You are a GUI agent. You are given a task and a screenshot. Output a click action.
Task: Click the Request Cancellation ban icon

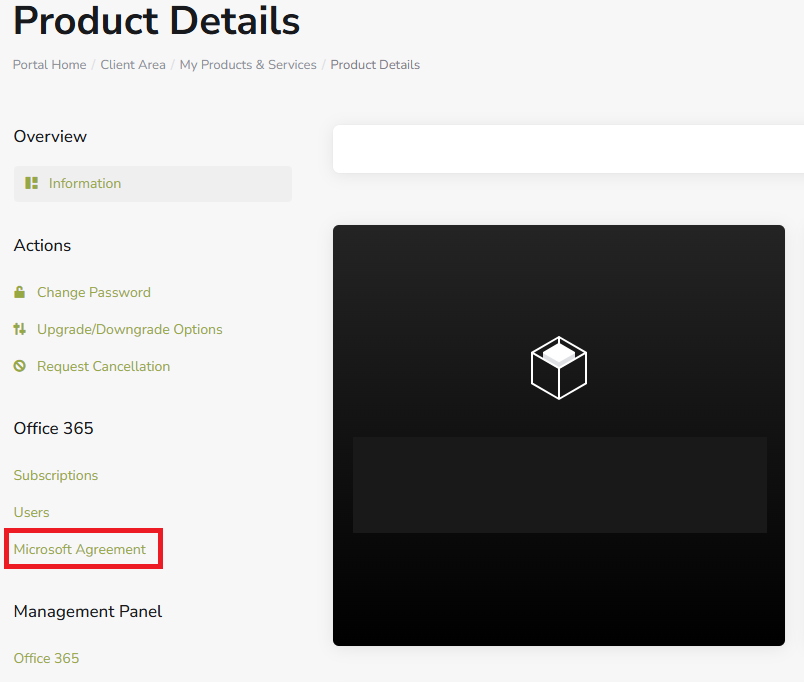pos(19,366)
